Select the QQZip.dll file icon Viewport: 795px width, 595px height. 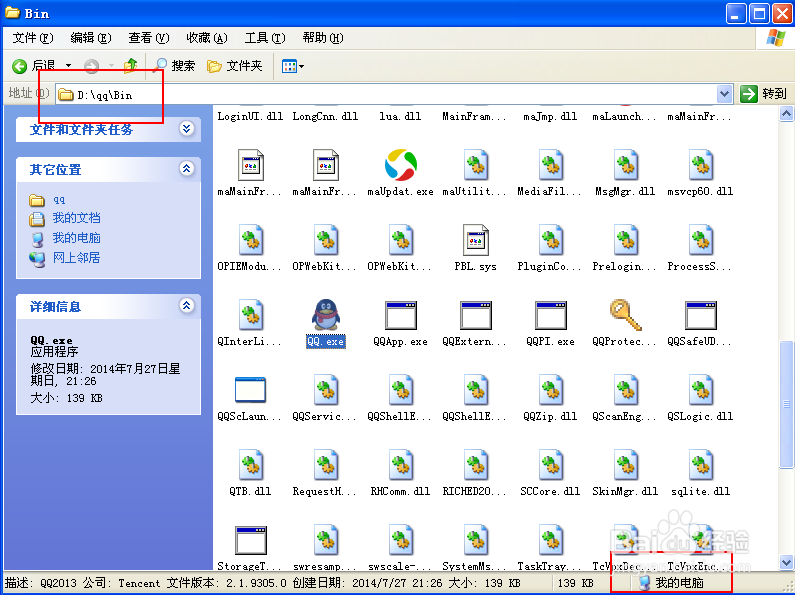551,390
